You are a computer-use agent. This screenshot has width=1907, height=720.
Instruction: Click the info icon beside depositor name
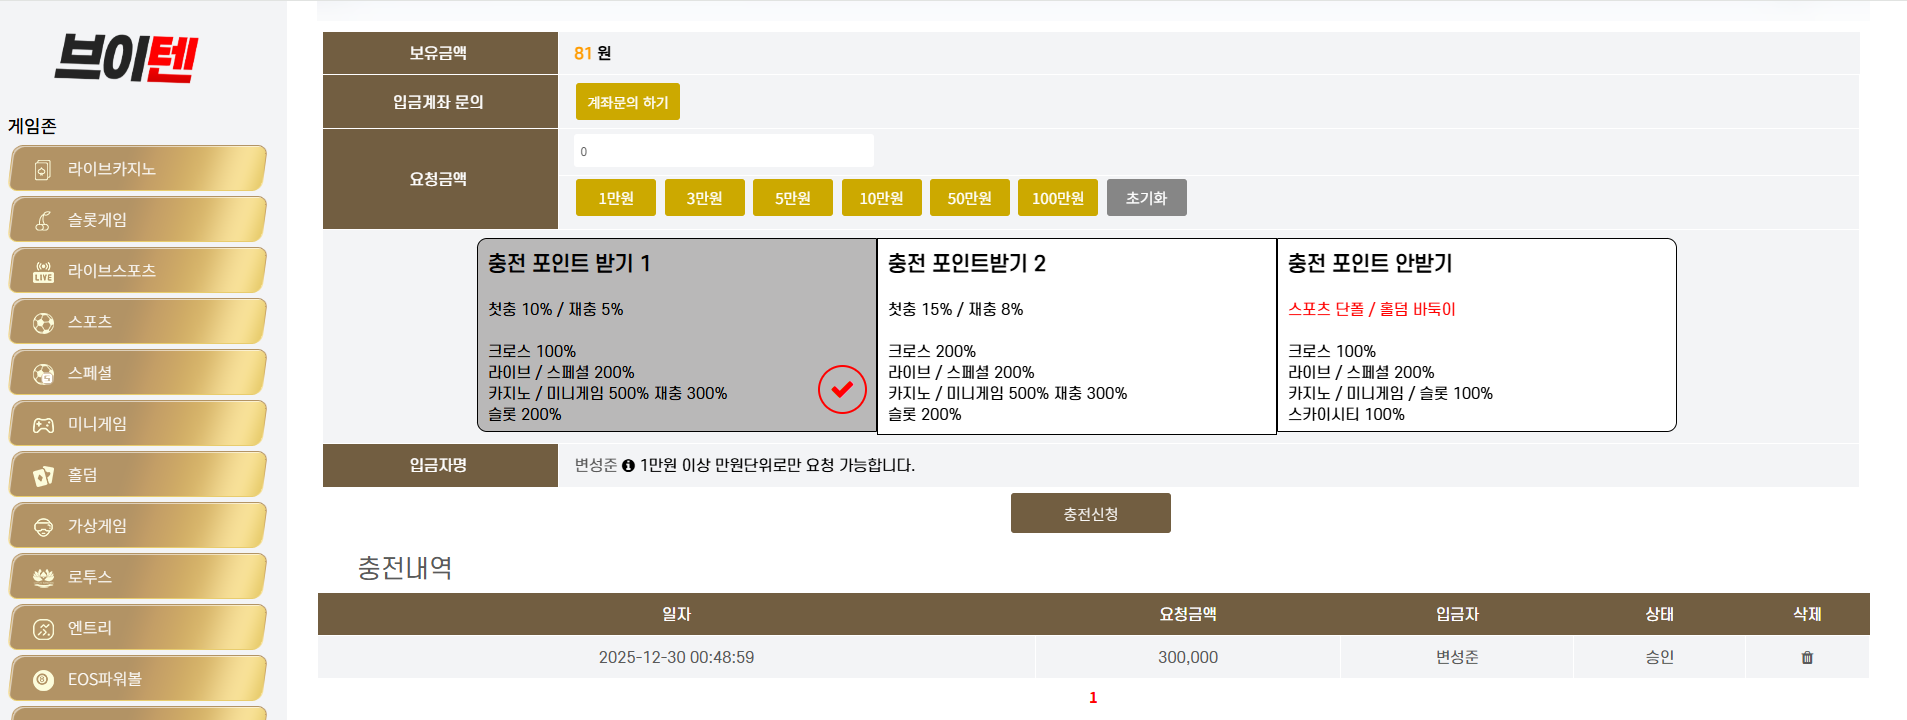[x=628, y=465]
